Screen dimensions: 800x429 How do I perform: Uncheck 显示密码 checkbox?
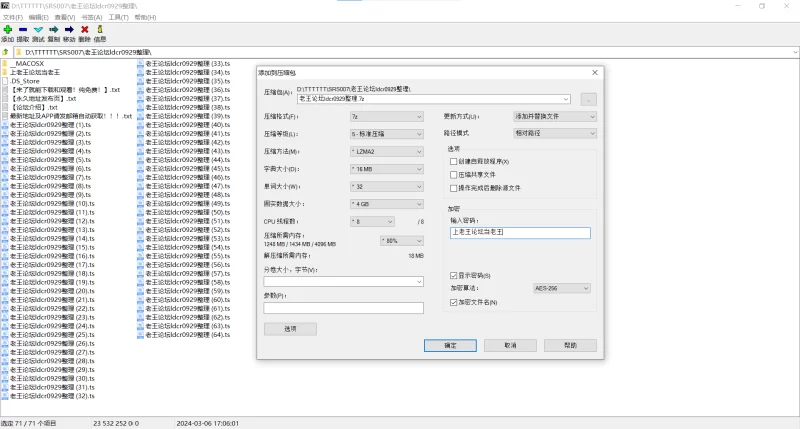[453, 275]
